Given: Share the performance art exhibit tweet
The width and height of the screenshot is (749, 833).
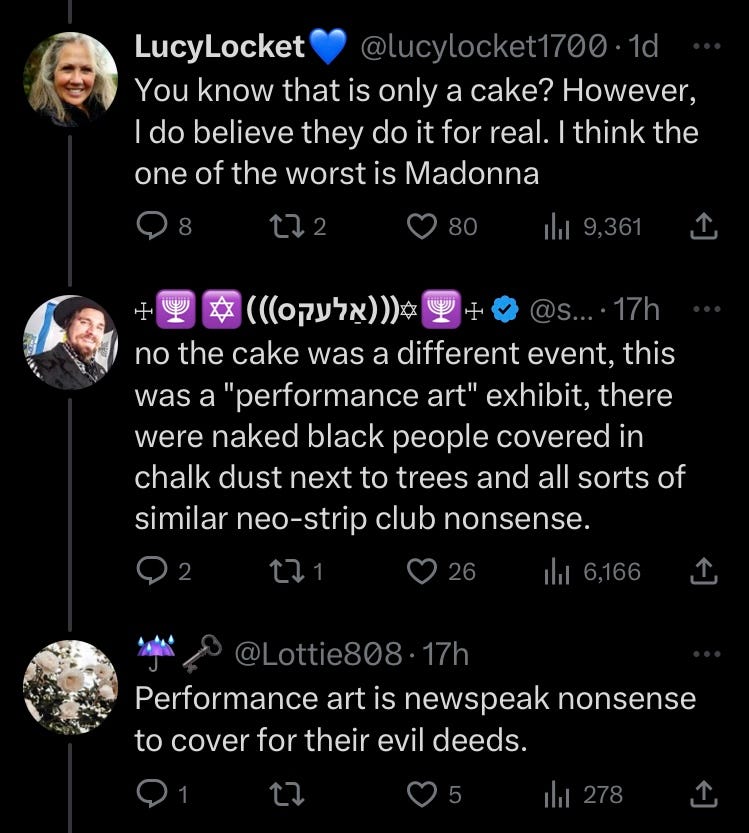Looking at the screenshot, I should [704, 571].
